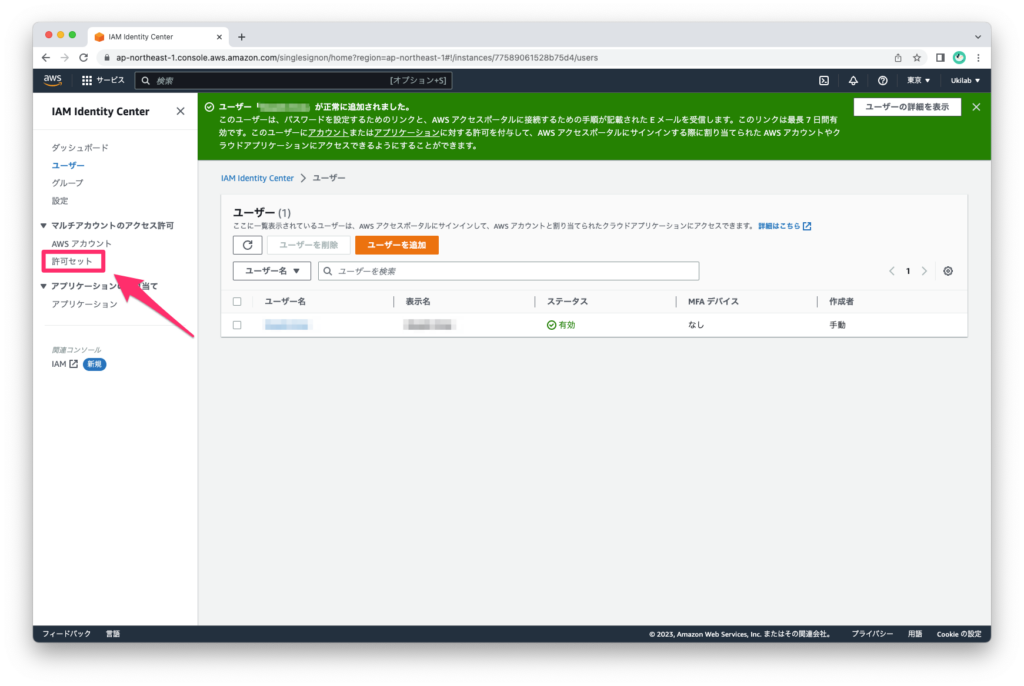The width and height of the screenshot is (1024, 686).
Task: Click the サービス menu label
Action: coord(110,80)
